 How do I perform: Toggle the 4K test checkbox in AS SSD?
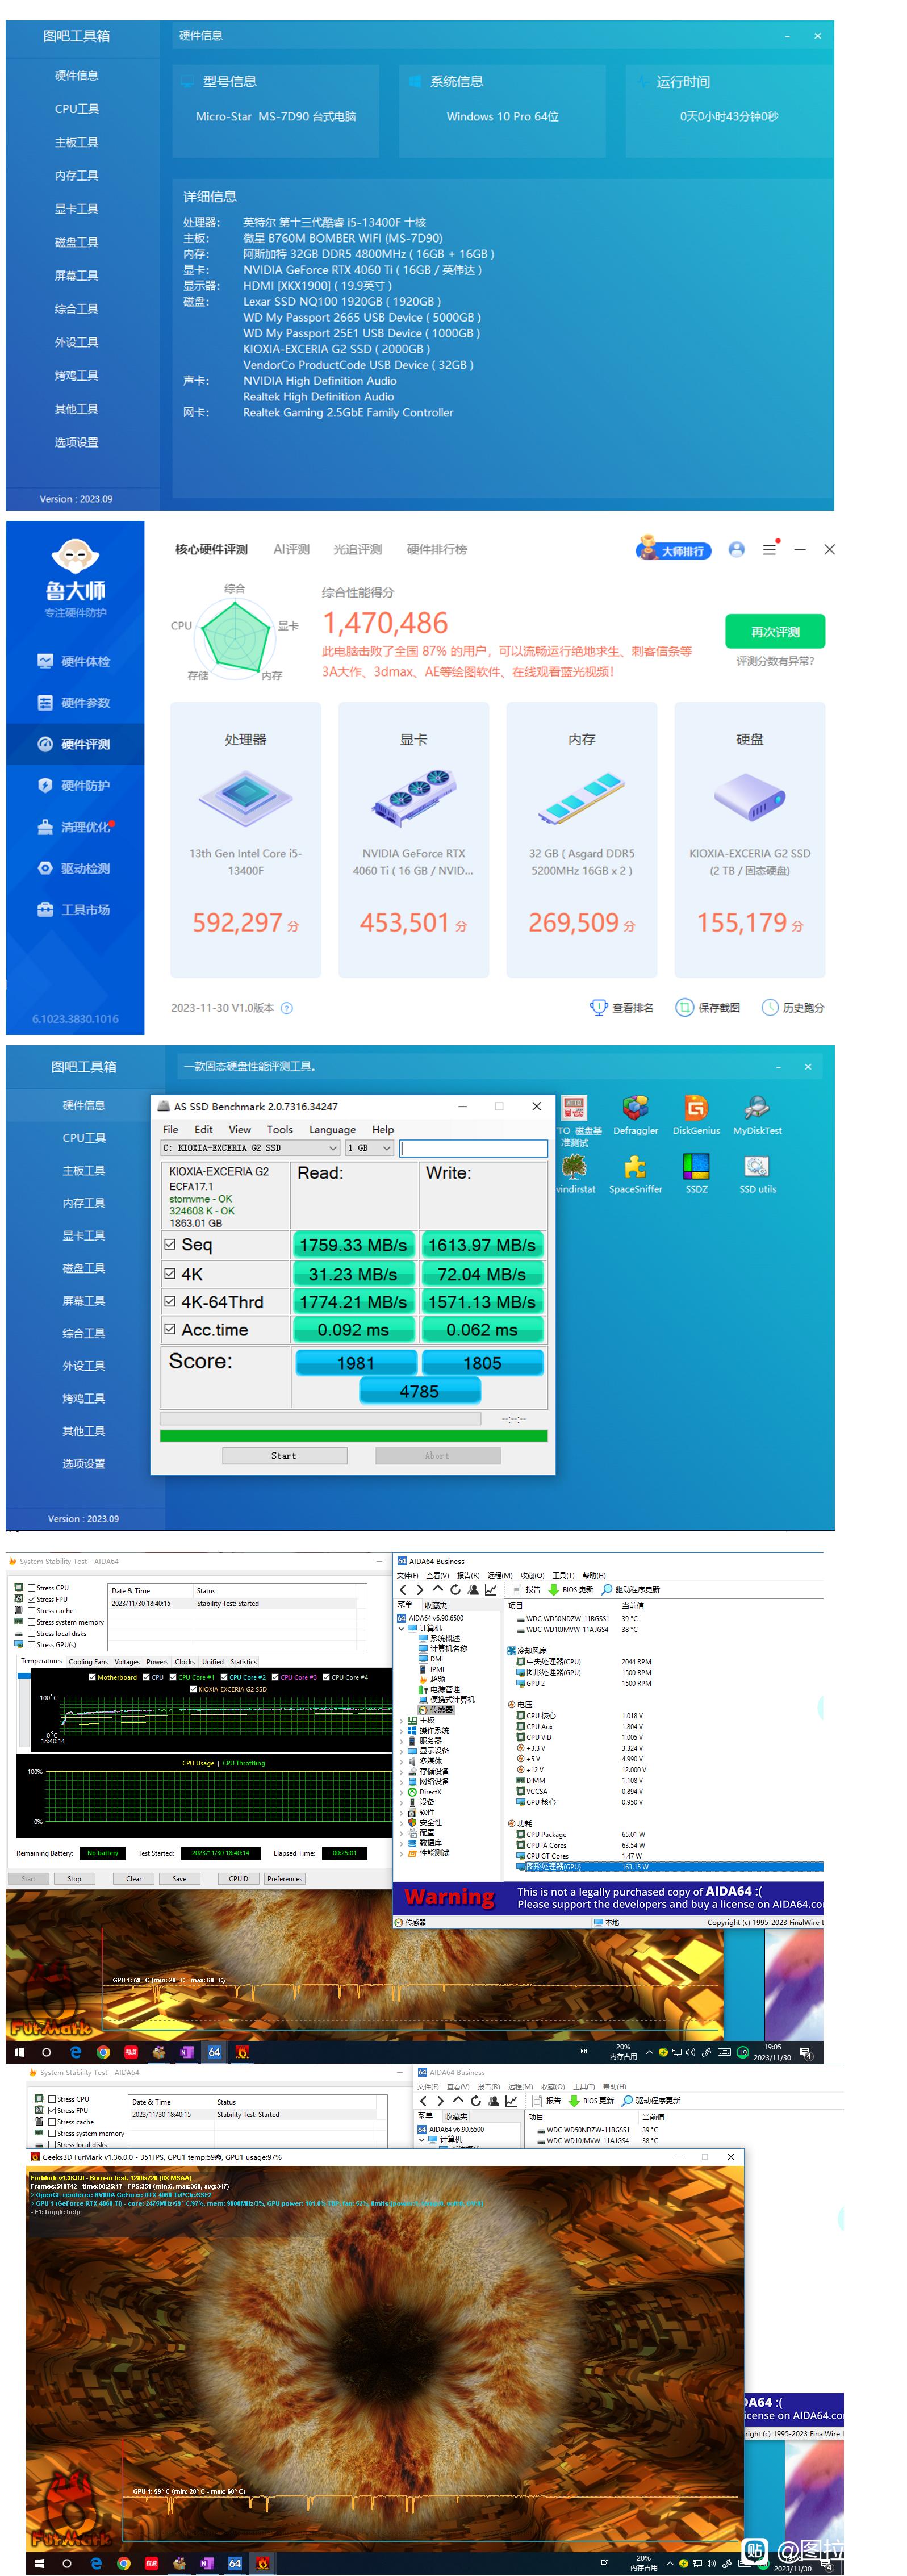click(x=170, y=1273)
